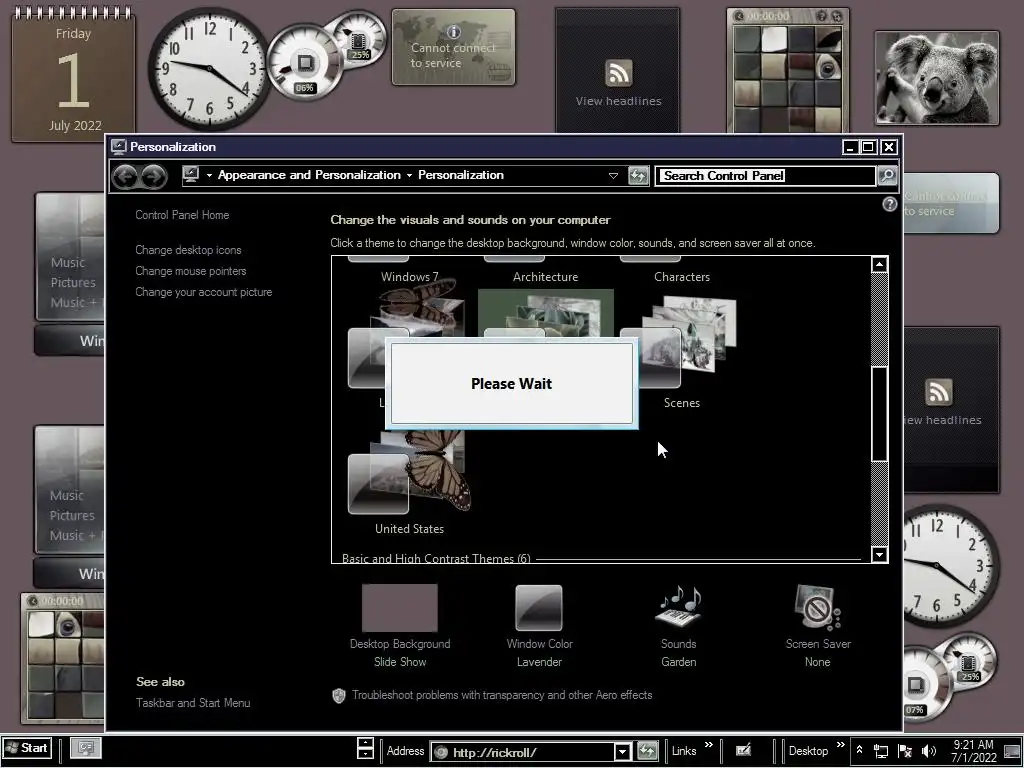Click the network icon in system tray
The width and height of the screenshot is (1024, 768).
click(881, 752)
